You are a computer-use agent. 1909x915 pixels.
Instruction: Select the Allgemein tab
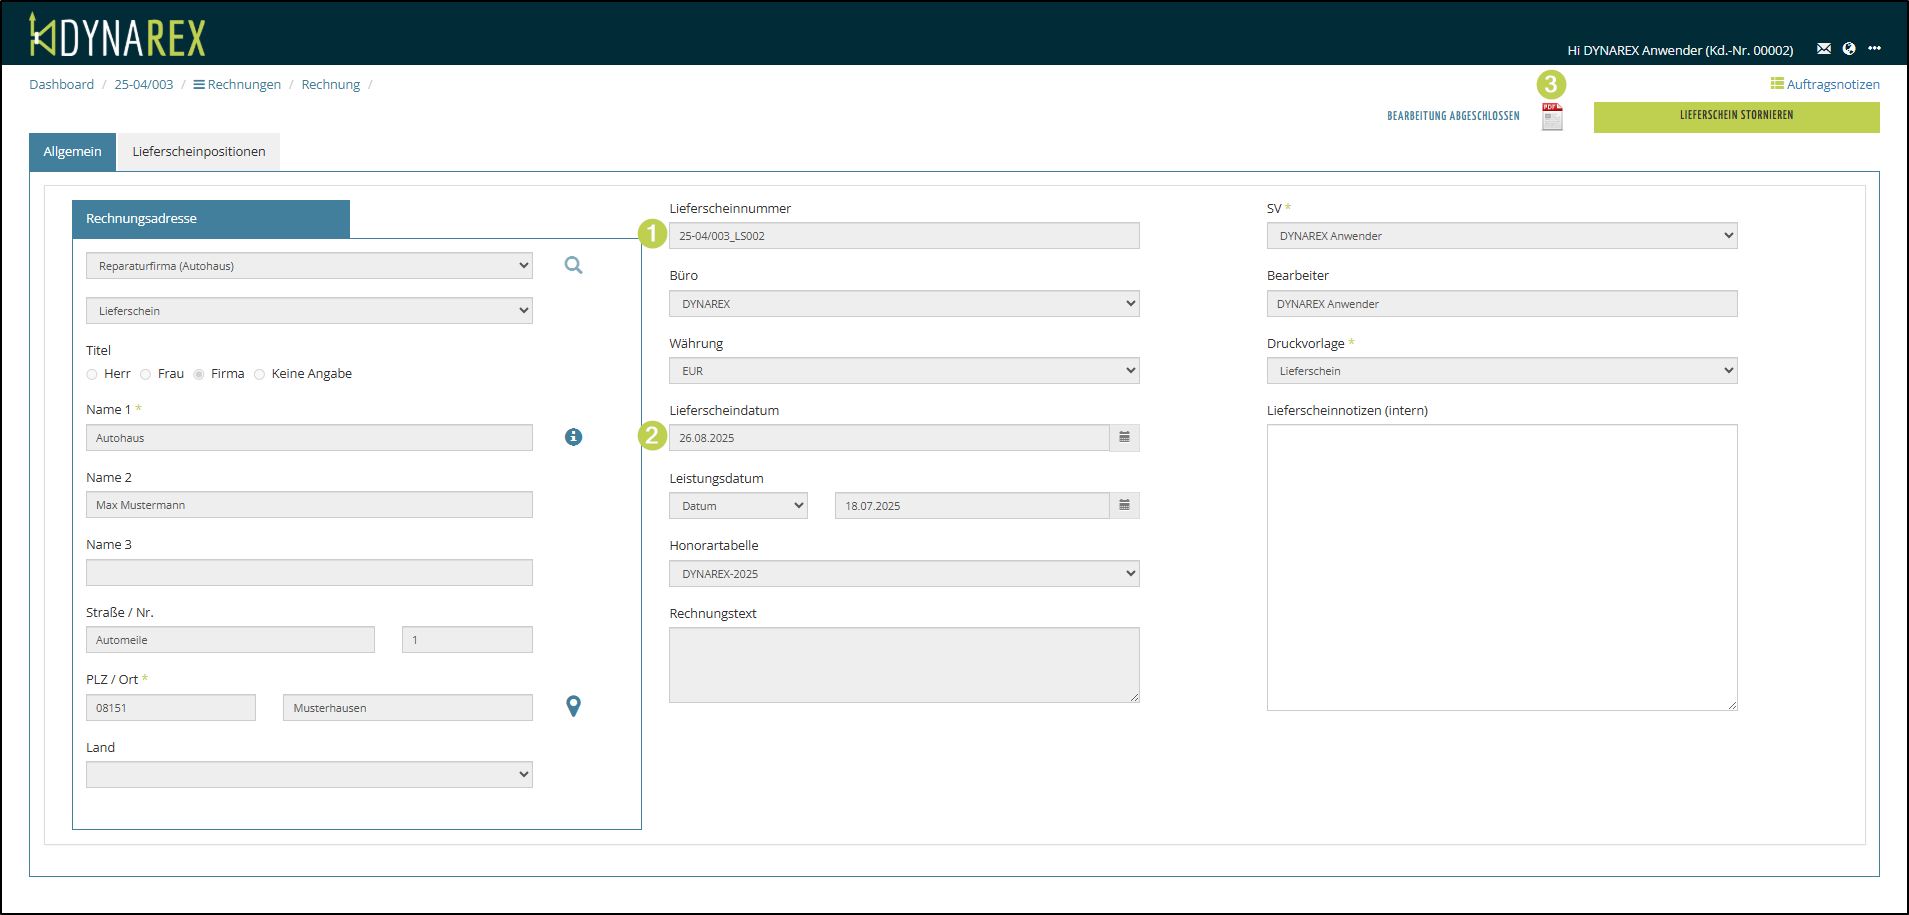[72, 152]
